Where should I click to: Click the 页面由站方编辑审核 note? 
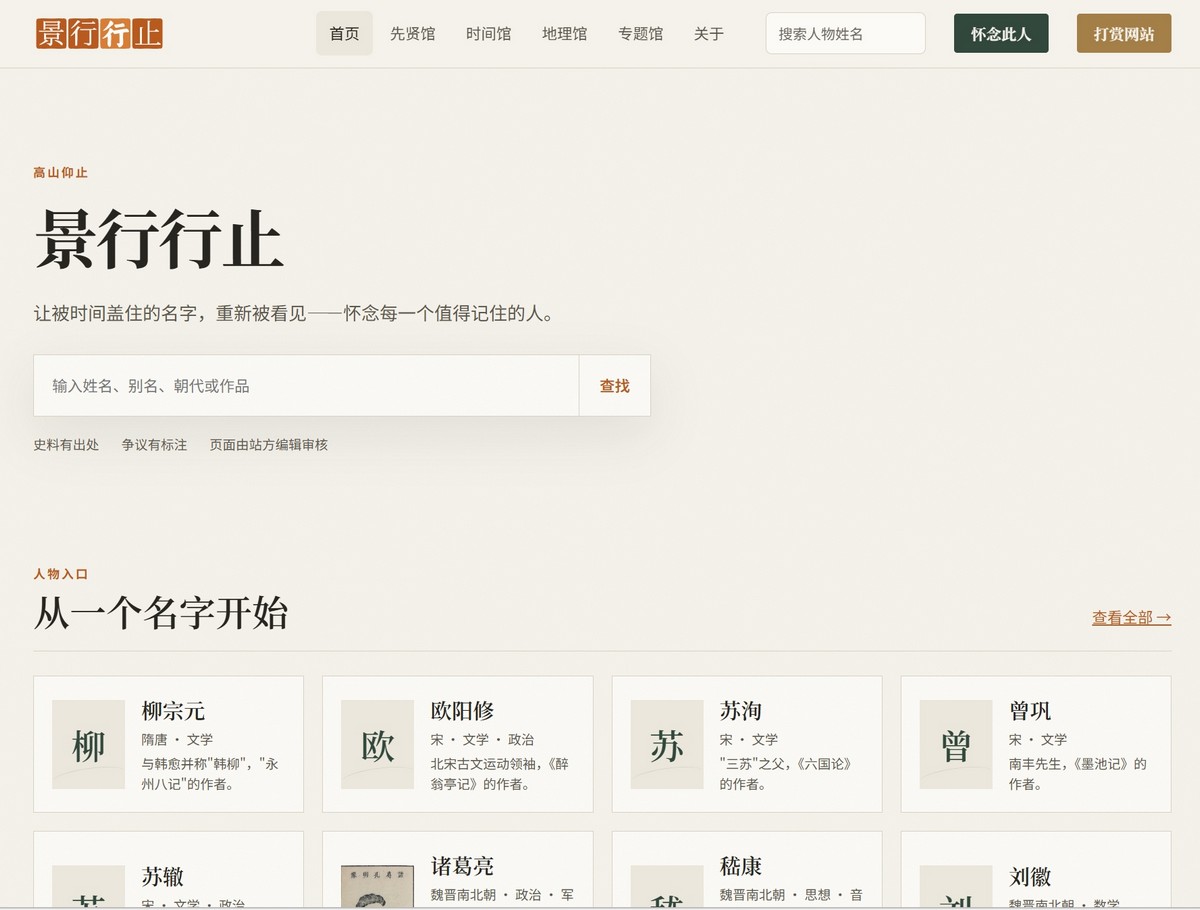269,445
